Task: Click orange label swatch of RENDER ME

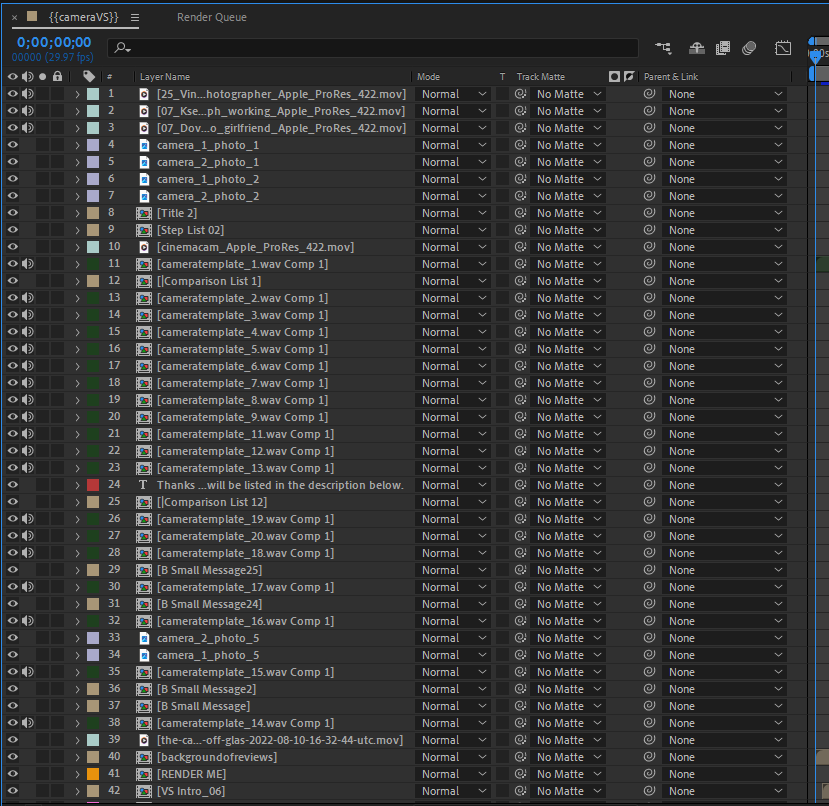Action: 93,774
